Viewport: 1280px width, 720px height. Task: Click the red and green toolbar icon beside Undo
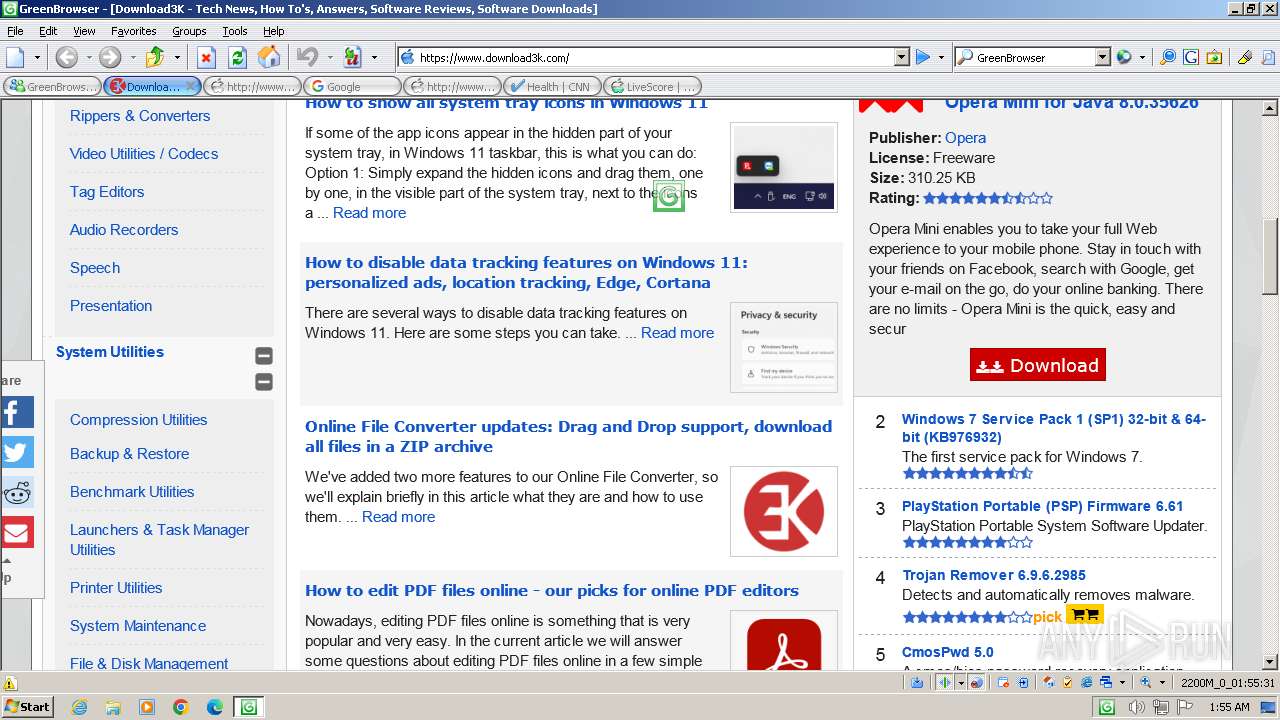(352, 57)
